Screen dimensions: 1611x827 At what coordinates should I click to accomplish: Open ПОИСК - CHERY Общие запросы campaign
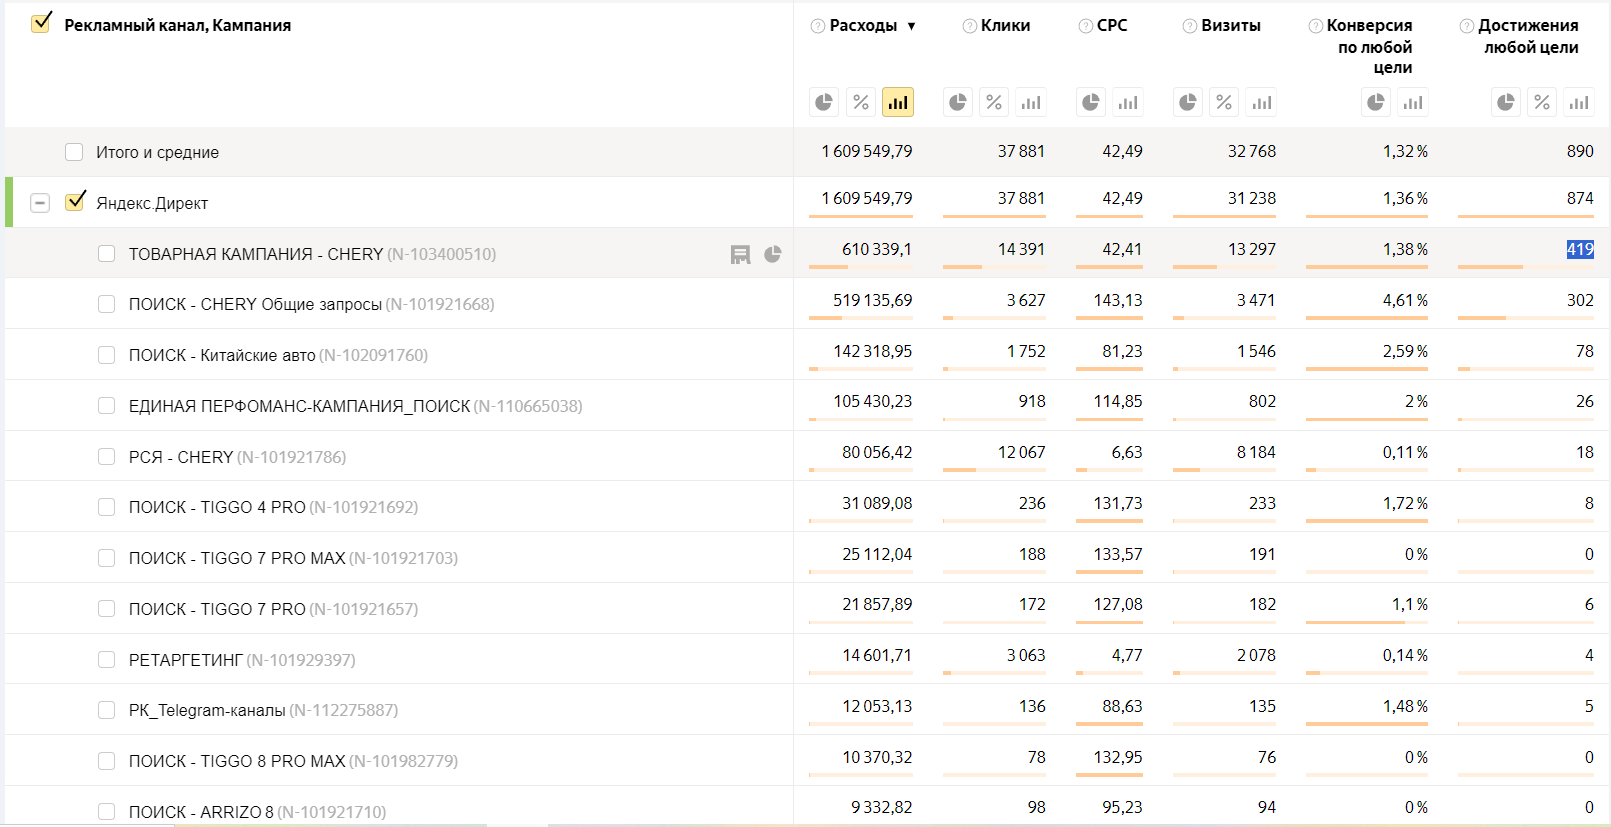[255, 304]
